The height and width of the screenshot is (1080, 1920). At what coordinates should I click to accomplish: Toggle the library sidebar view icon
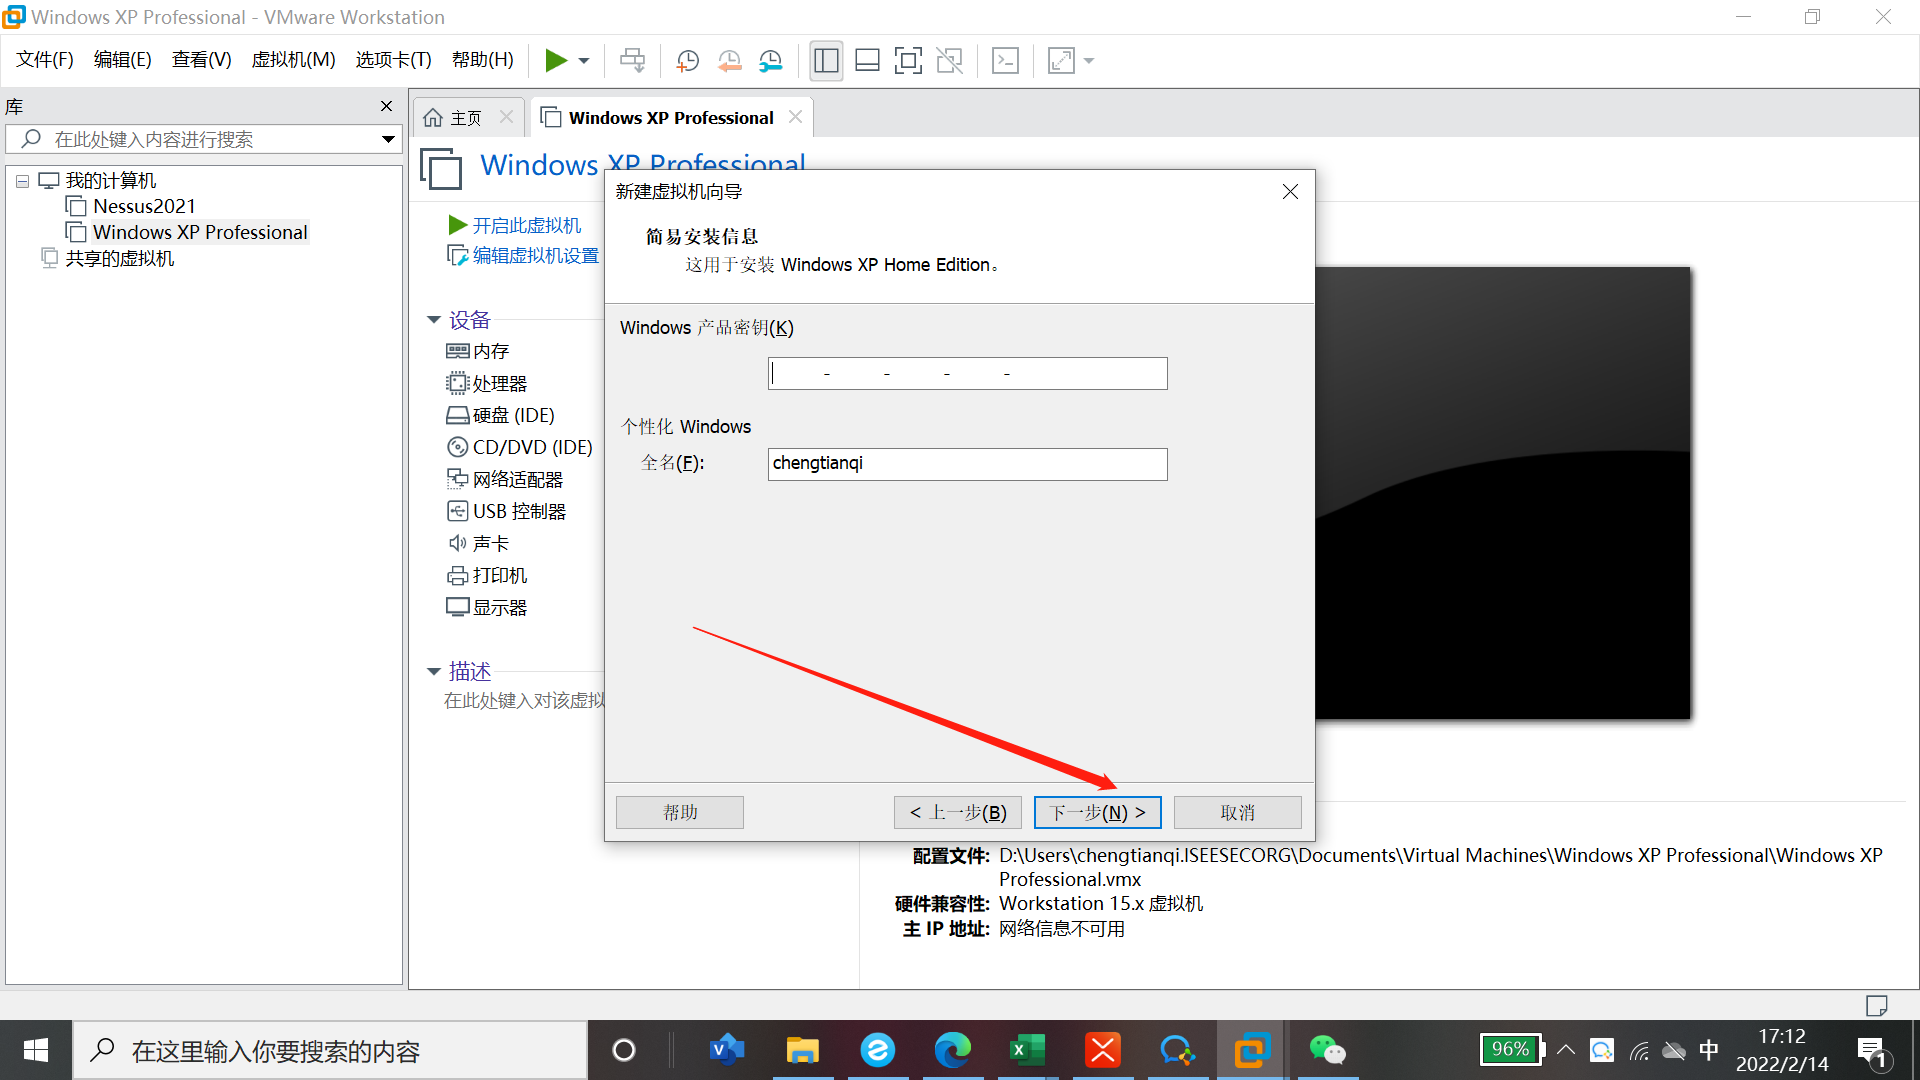(826, 61)
